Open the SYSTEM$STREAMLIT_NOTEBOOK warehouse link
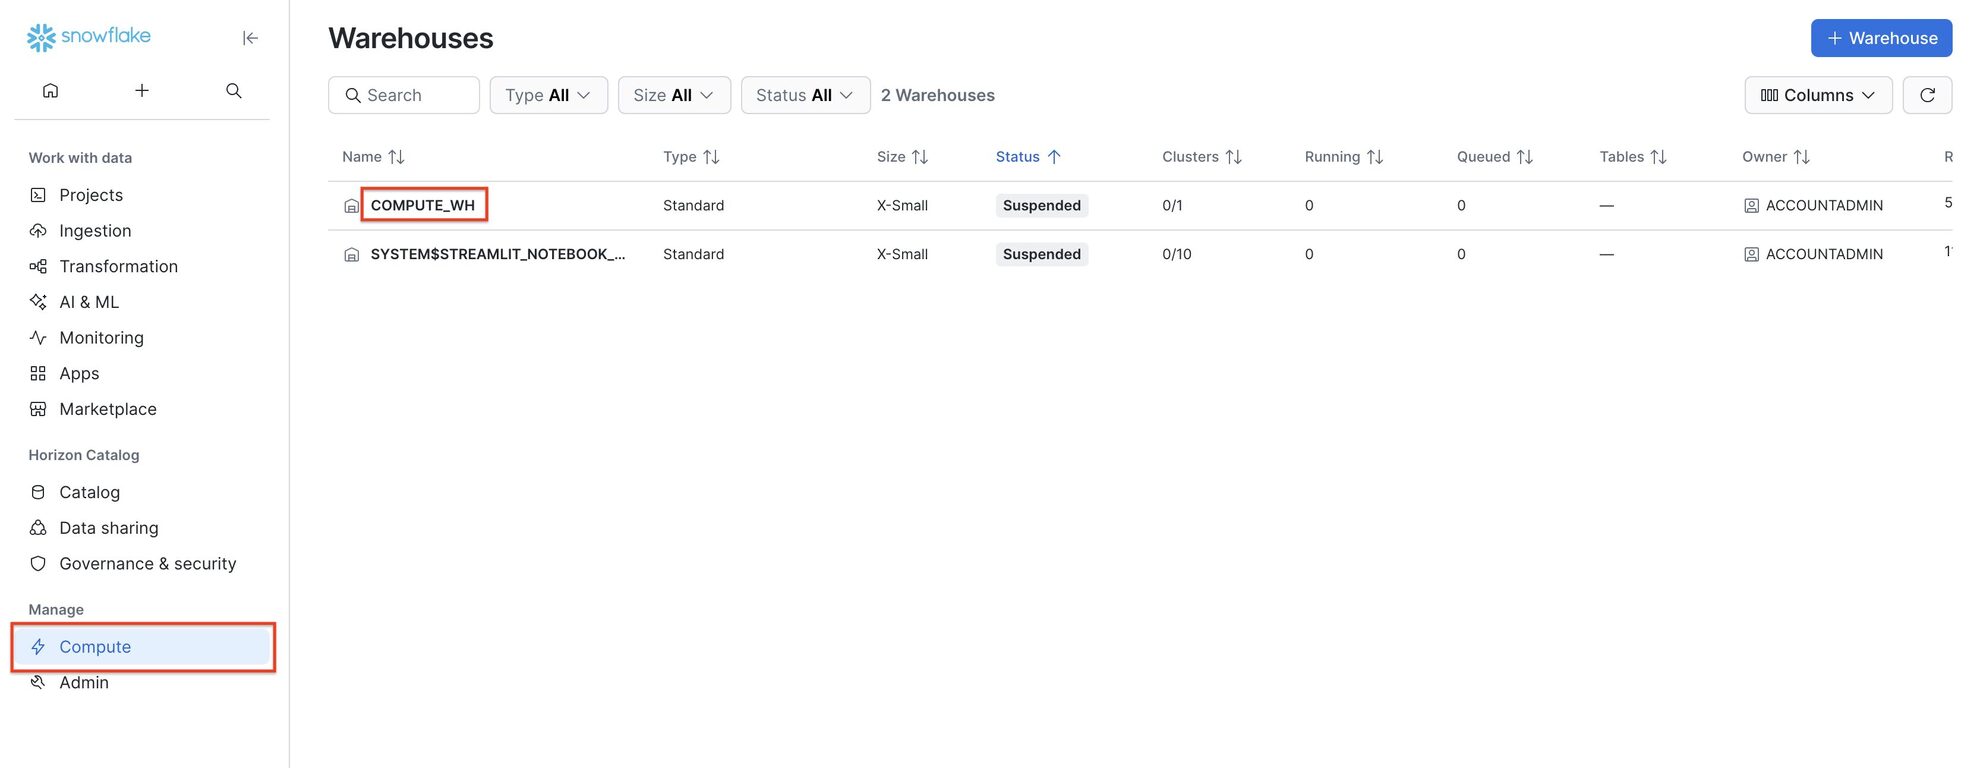This screenshot has width=1980, height=768. point(498,254)
